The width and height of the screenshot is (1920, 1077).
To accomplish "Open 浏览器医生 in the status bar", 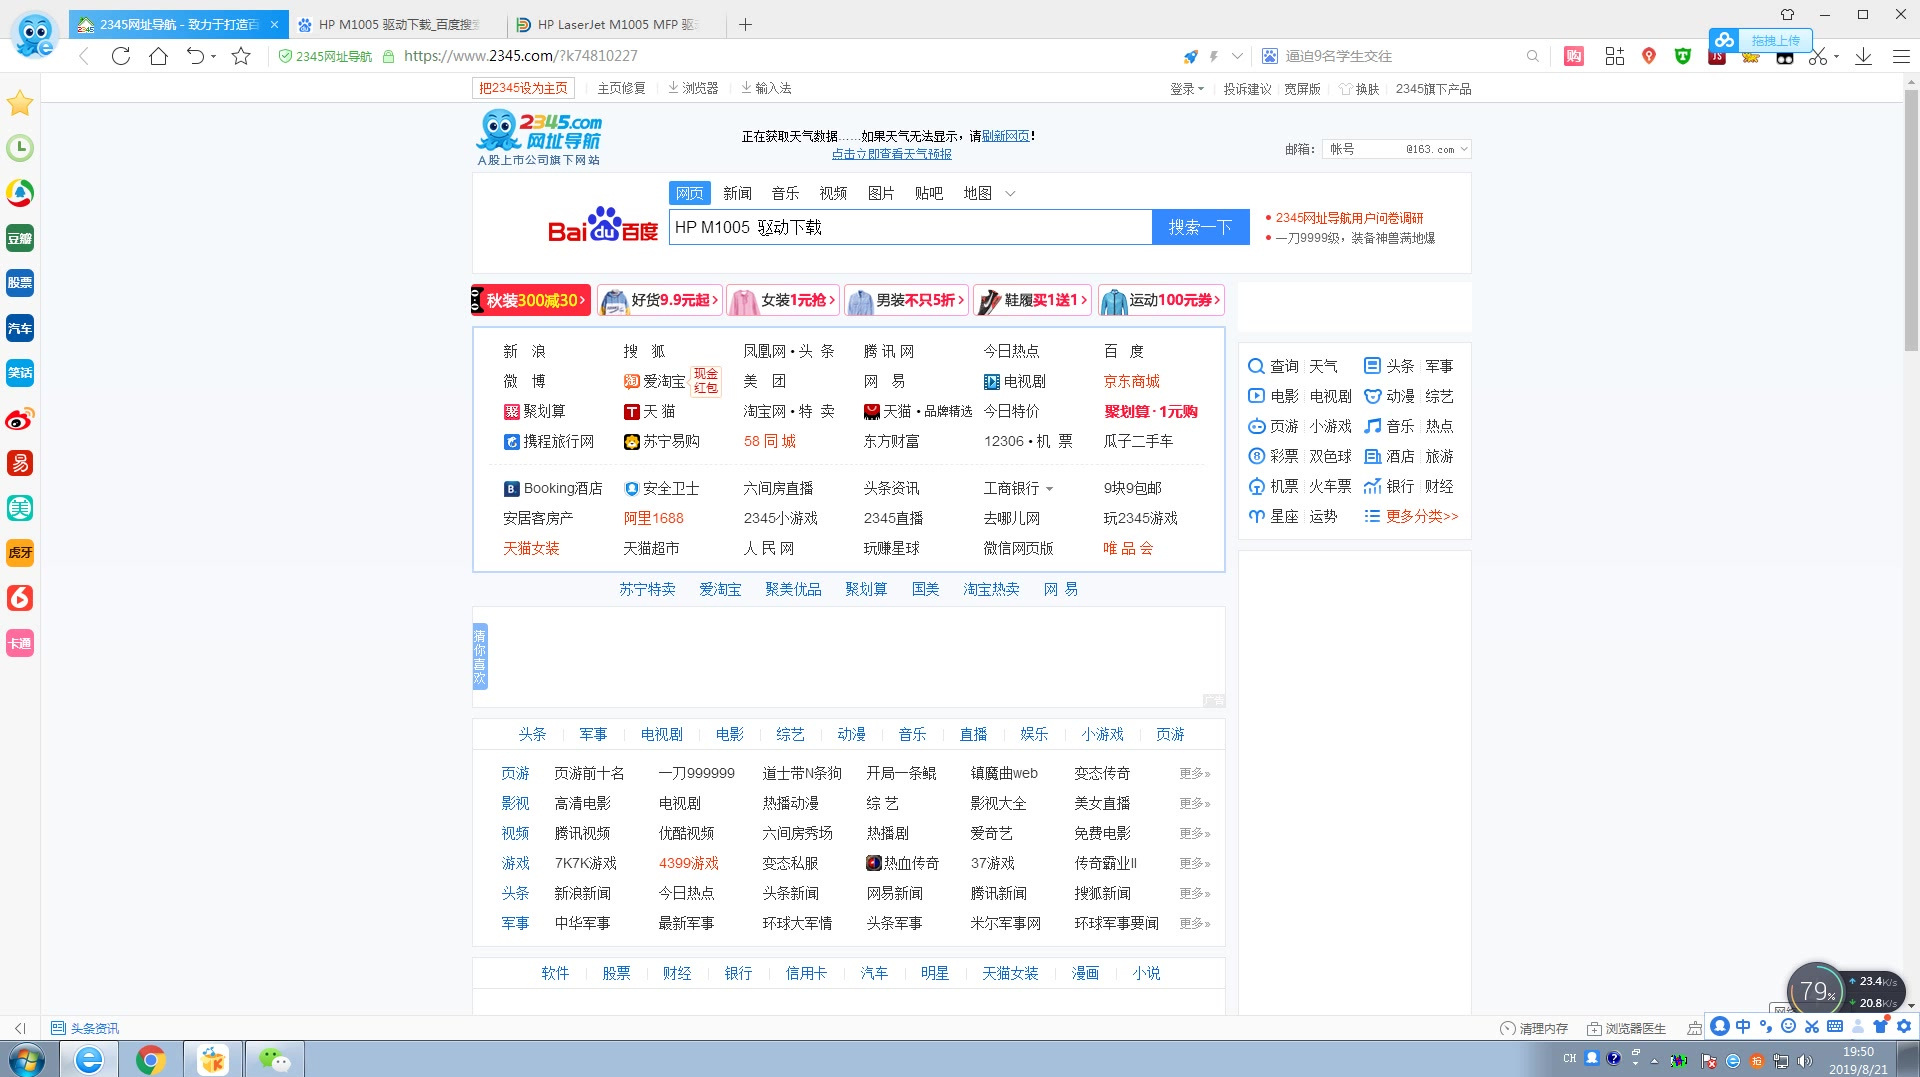I will (1626, 1028).
